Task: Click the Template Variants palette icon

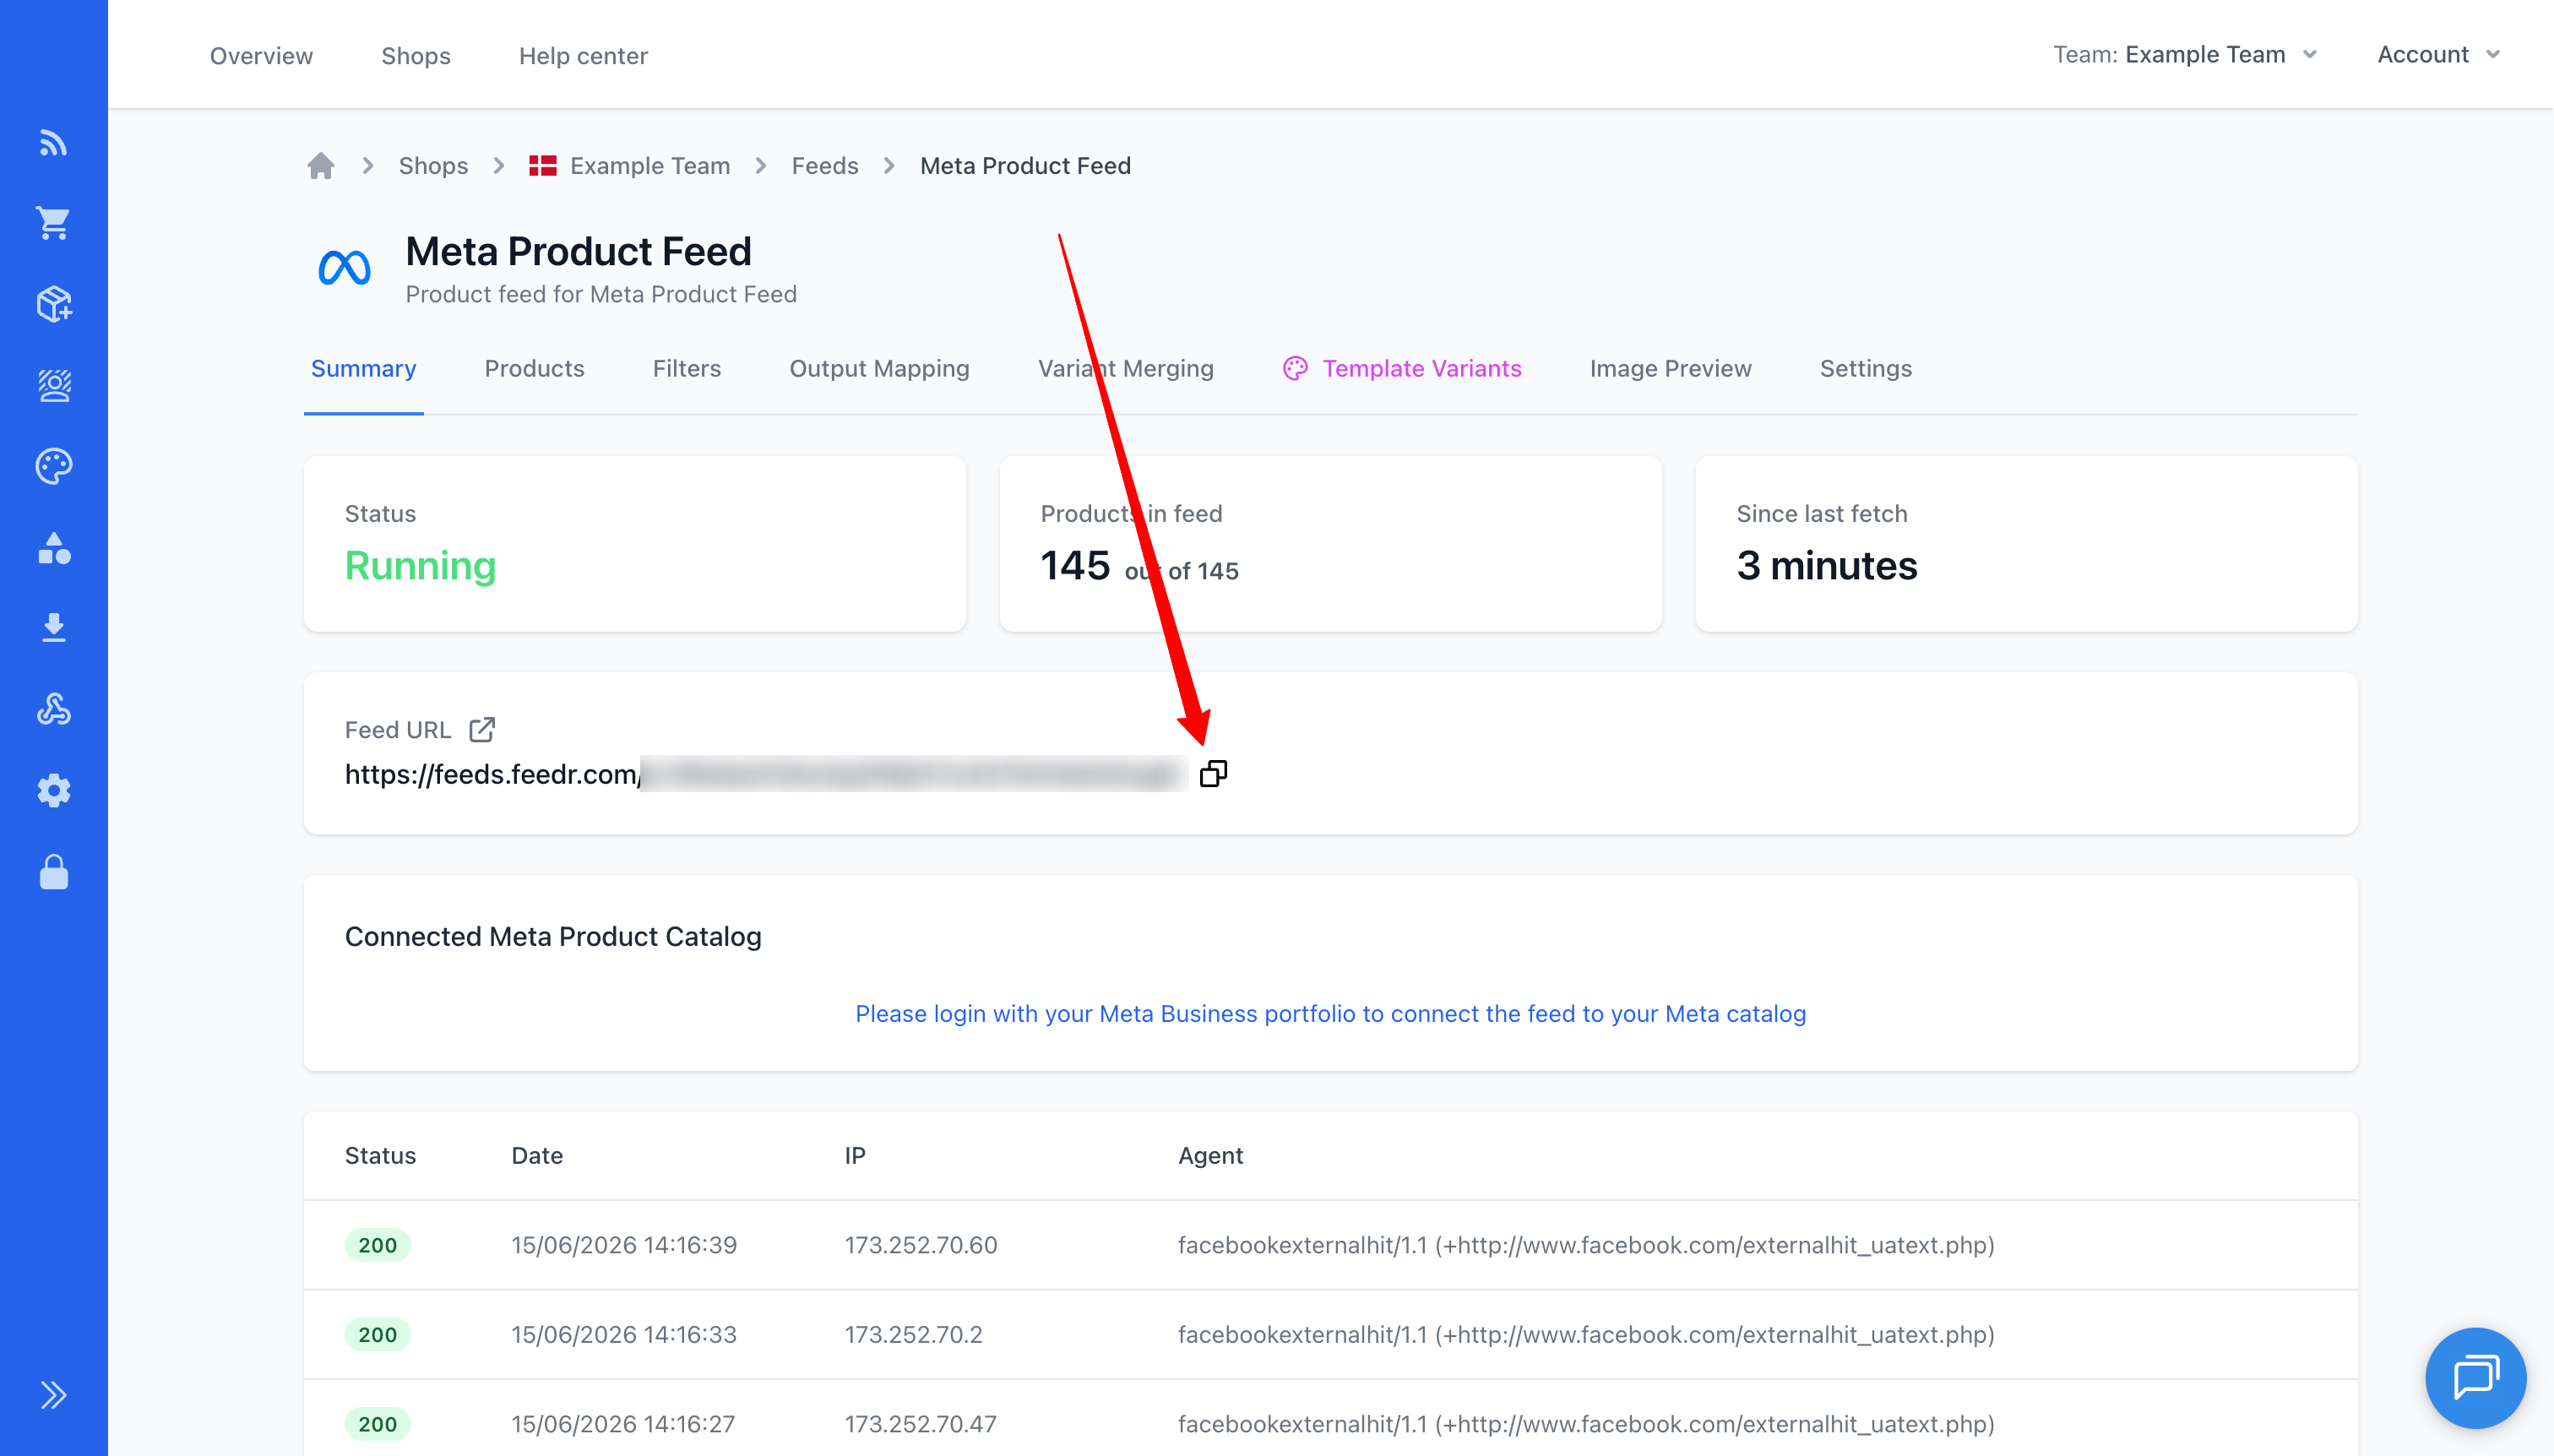Action: 1295,368
